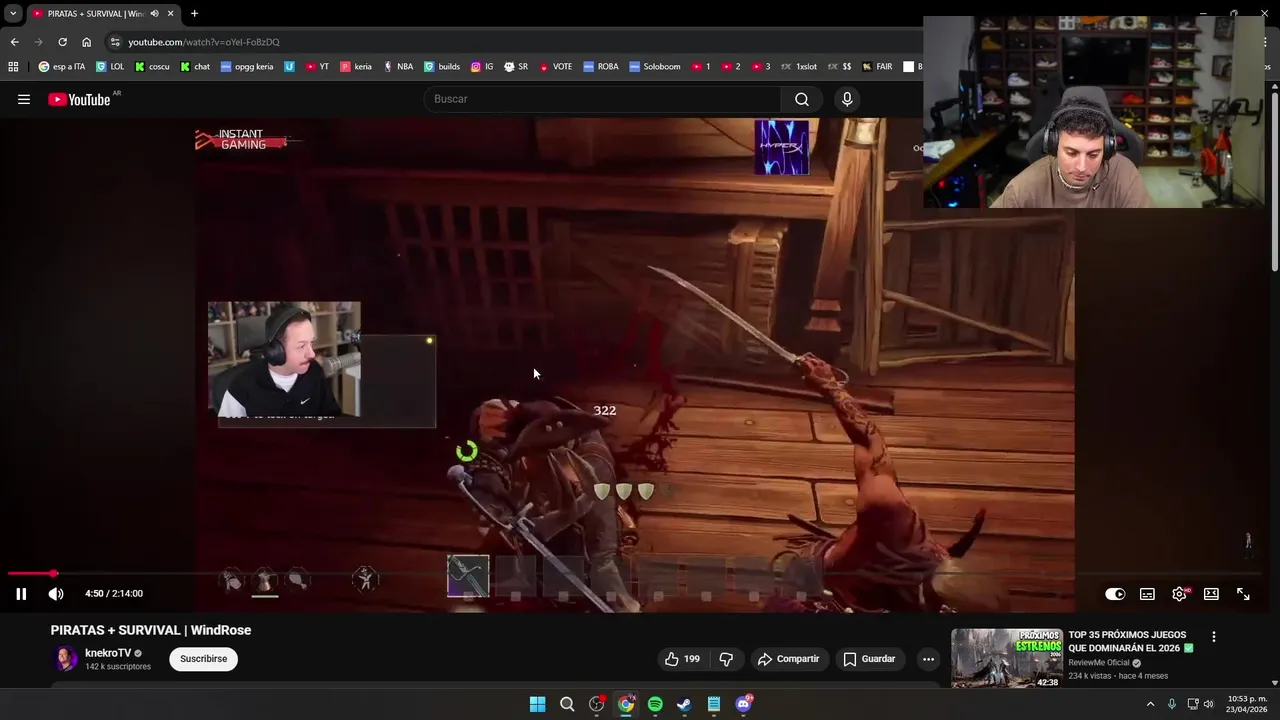Image resolution: width=1280 pixels, height=720 pixels.
Task: Focus the Buscar search field
Action: (603, 99)
